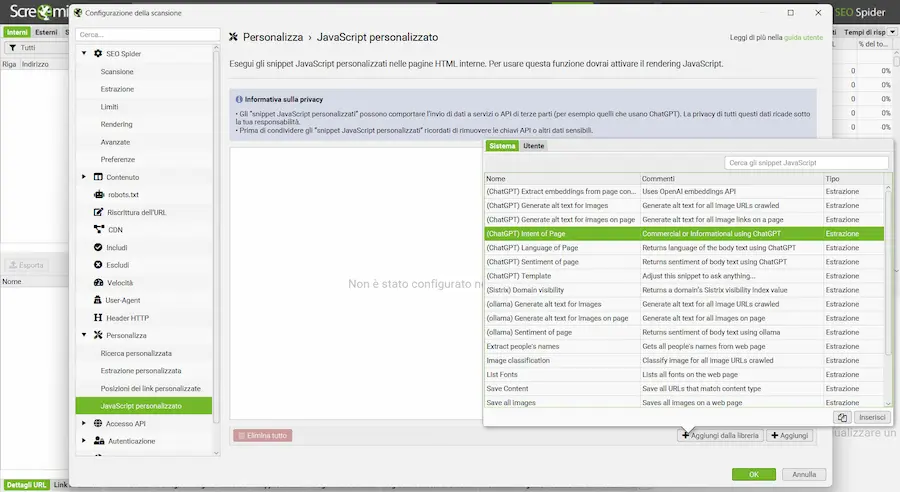Viewport: 900px width, 492px height.
Task: Select (ChatGPT) Sentiment of page snippet
Action: [x=684, y=262]
